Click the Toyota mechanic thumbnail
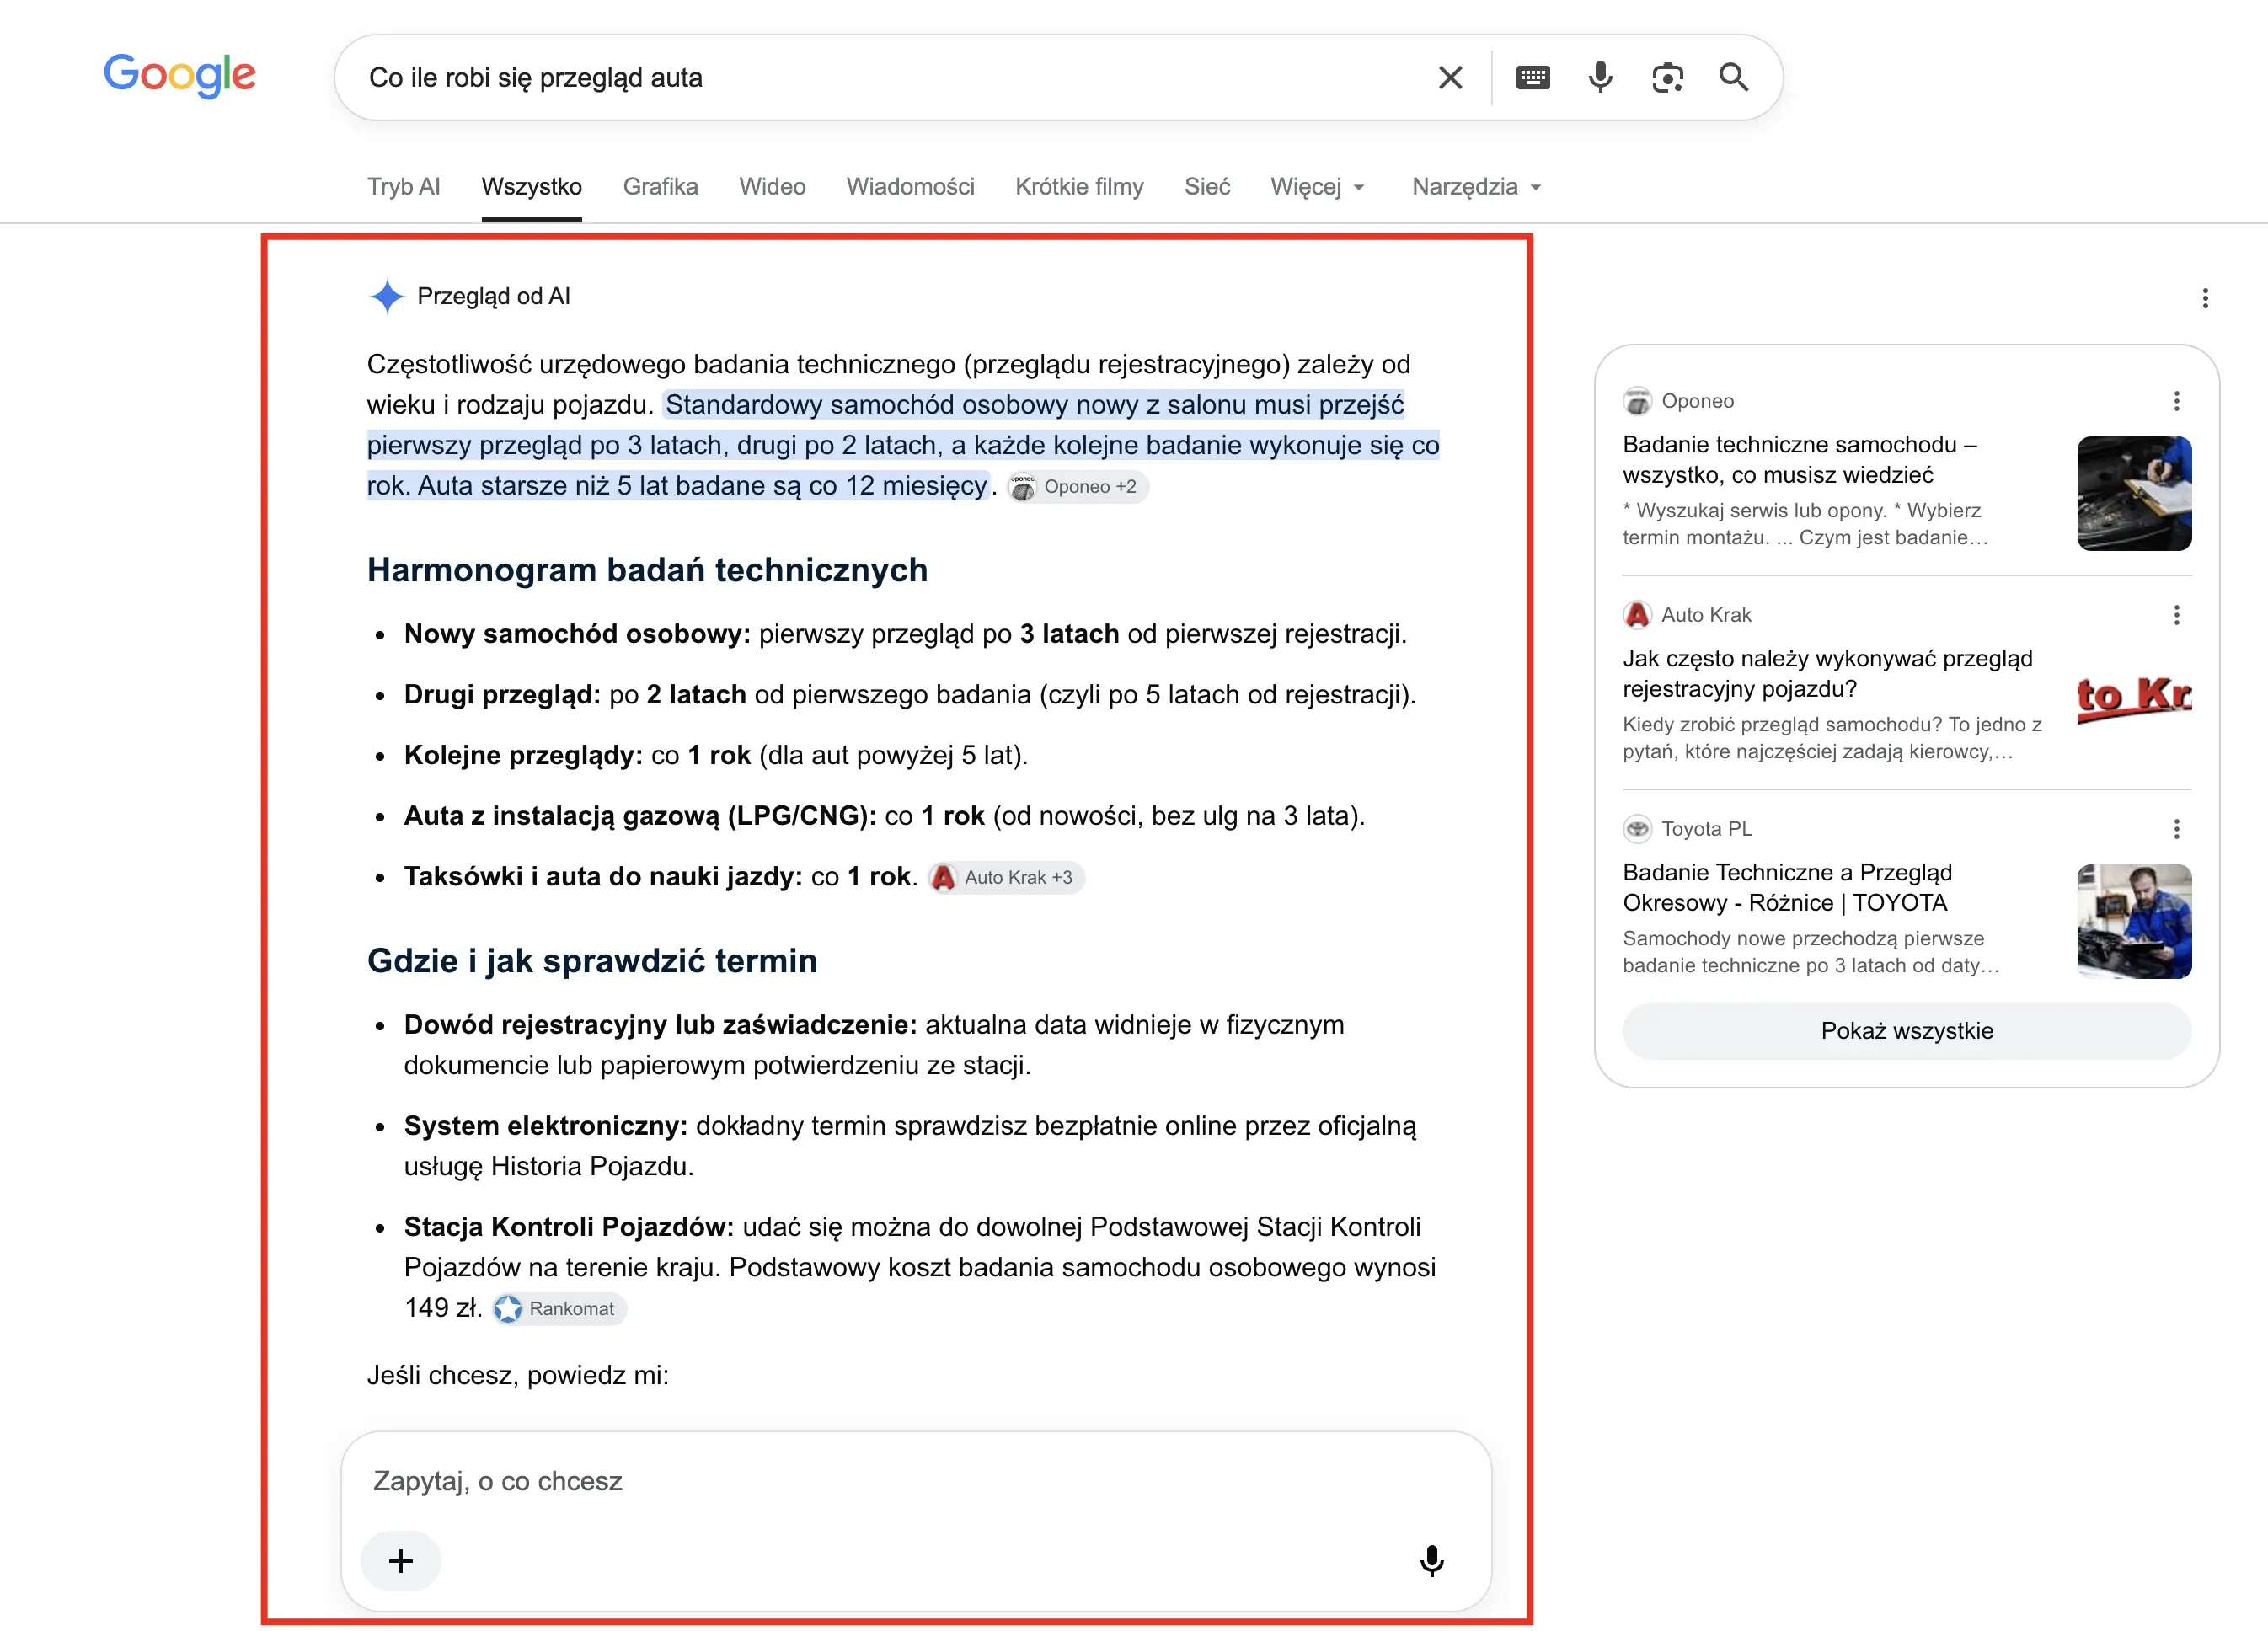Image resolution: width=2268 pixels, height=1631 pixels. tap(2134, 921)
